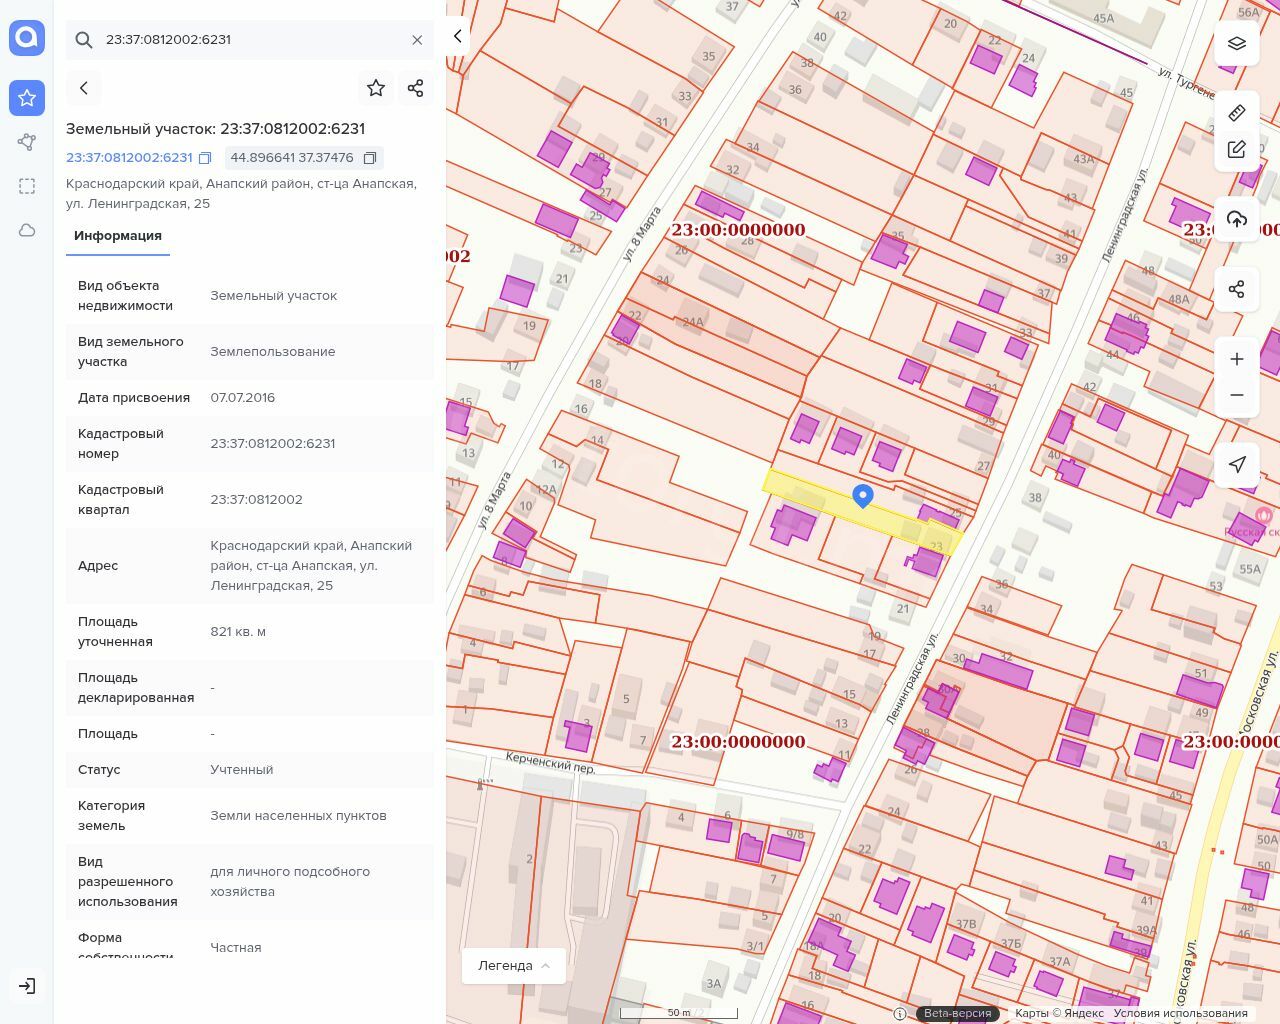Add parcel to favorites with star

[x=376, y=88]
